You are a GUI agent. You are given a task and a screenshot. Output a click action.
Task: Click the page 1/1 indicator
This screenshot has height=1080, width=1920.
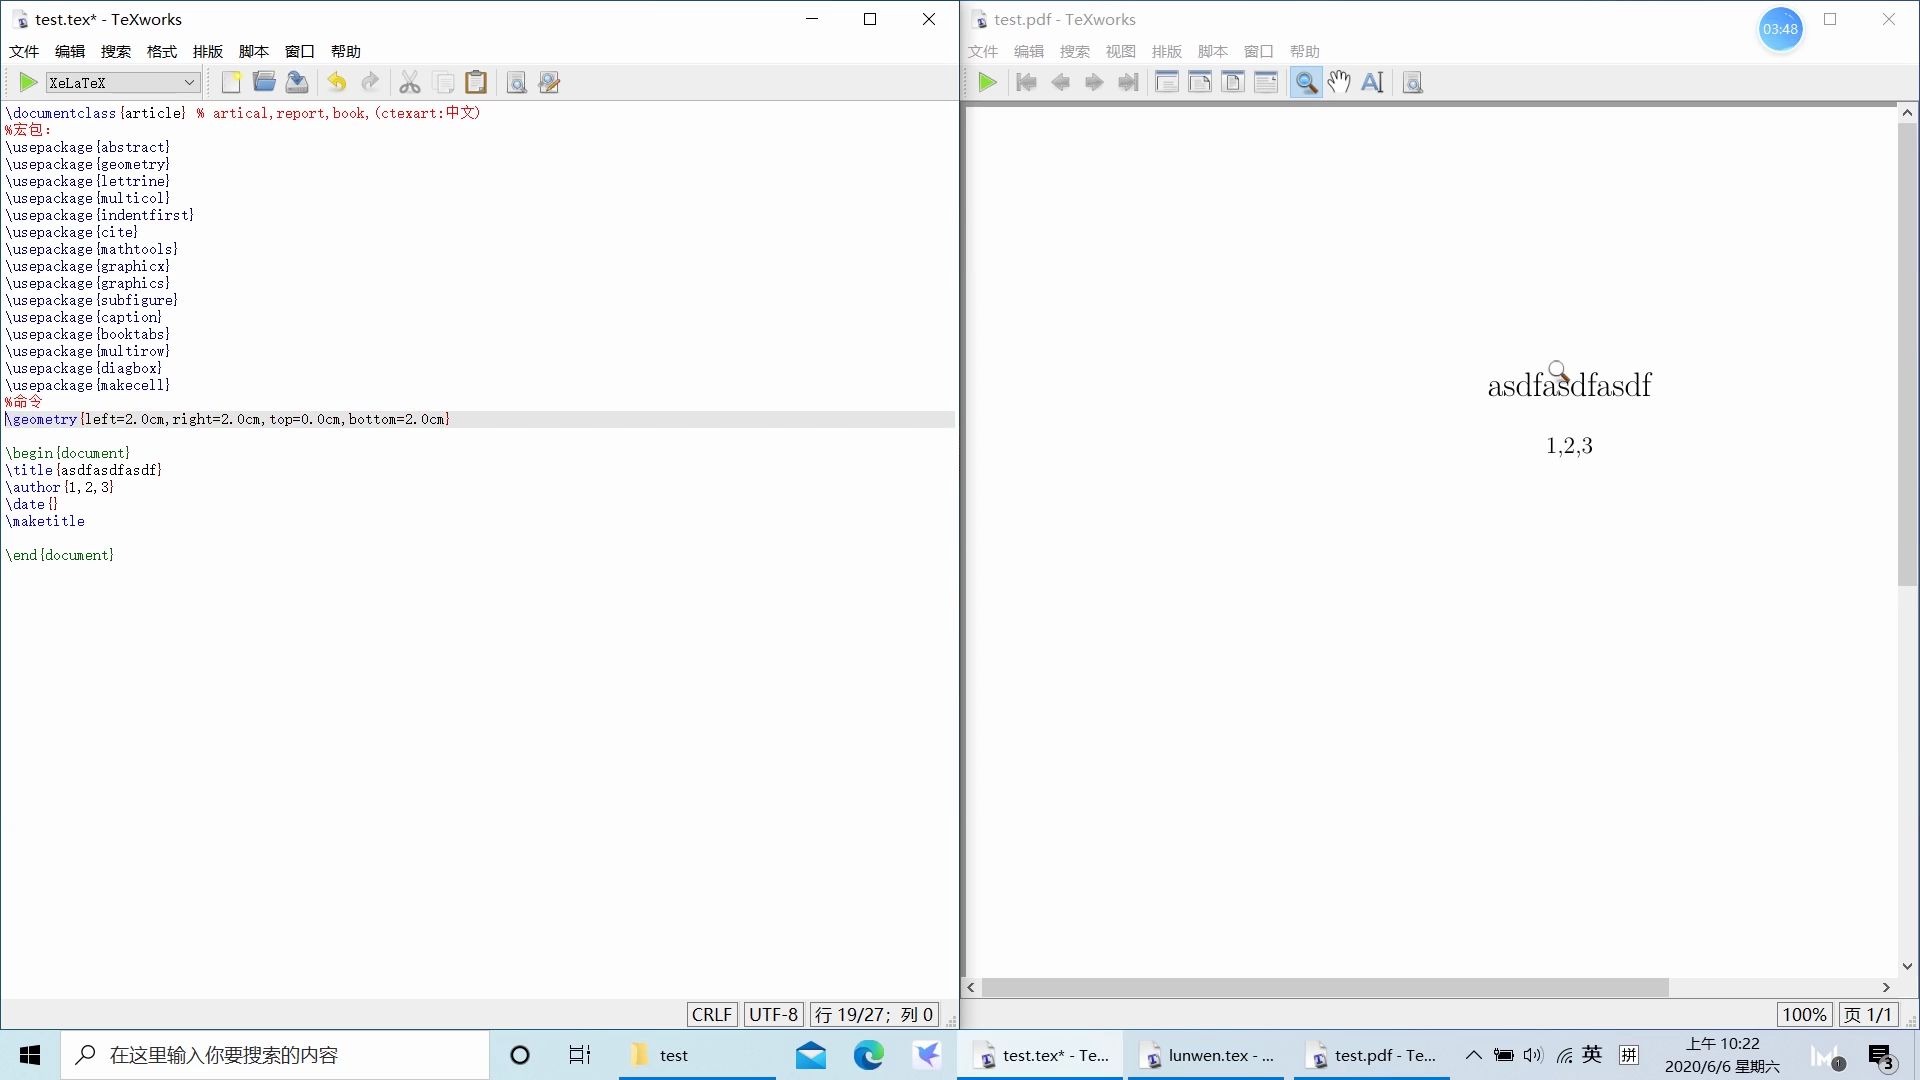pos(1868,1014)
